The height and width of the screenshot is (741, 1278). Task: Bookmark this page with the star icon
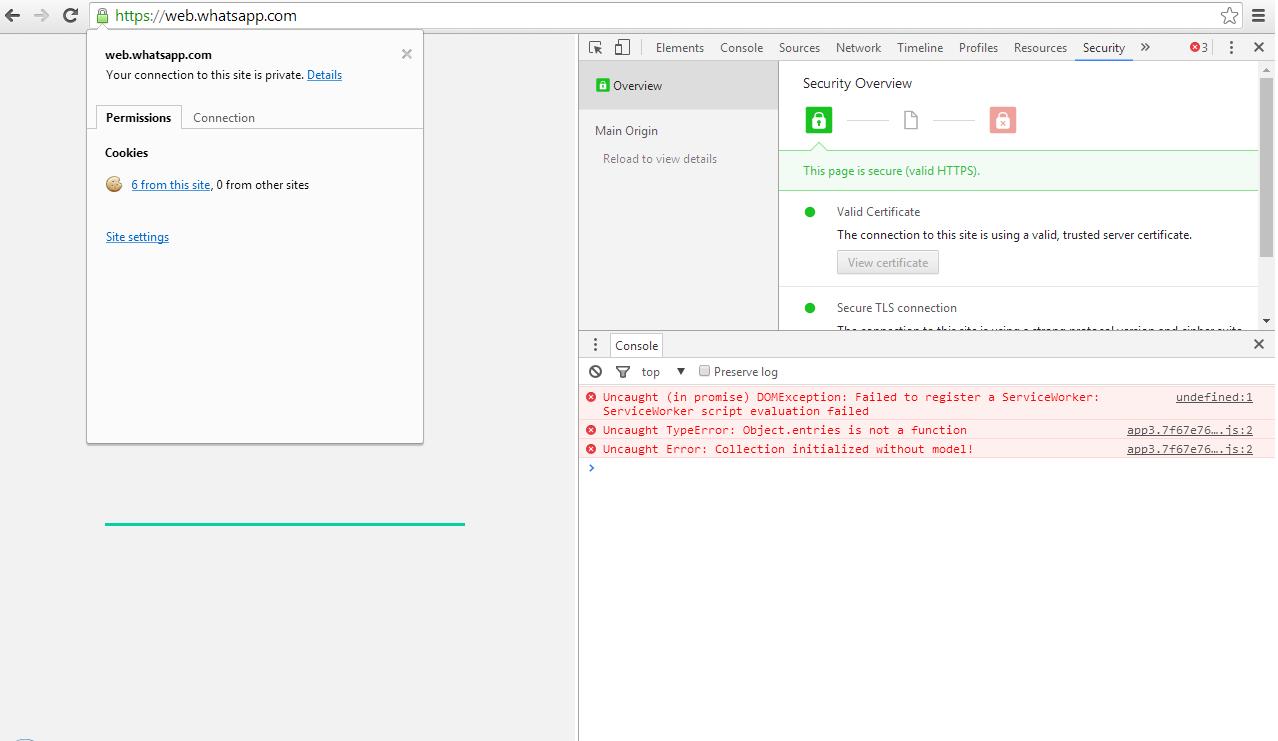[x=1229, y=15]
